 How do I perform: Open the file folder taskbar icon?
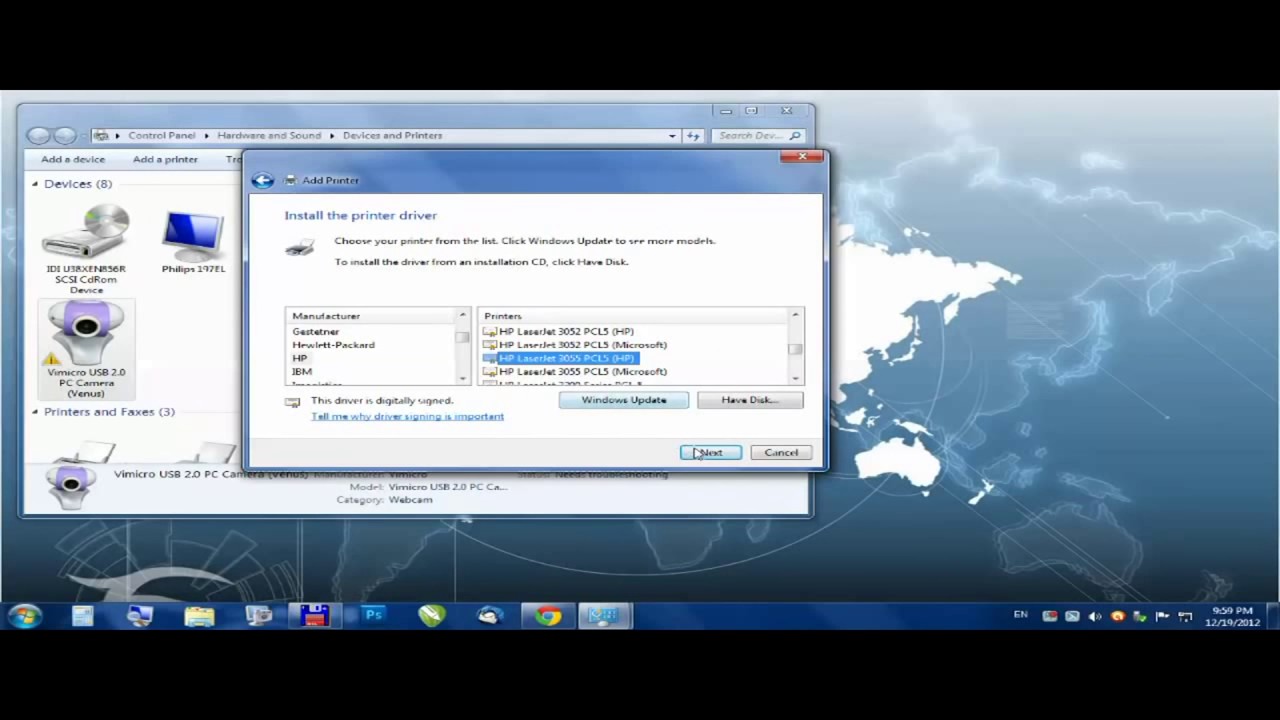click(x=199, y=616)
